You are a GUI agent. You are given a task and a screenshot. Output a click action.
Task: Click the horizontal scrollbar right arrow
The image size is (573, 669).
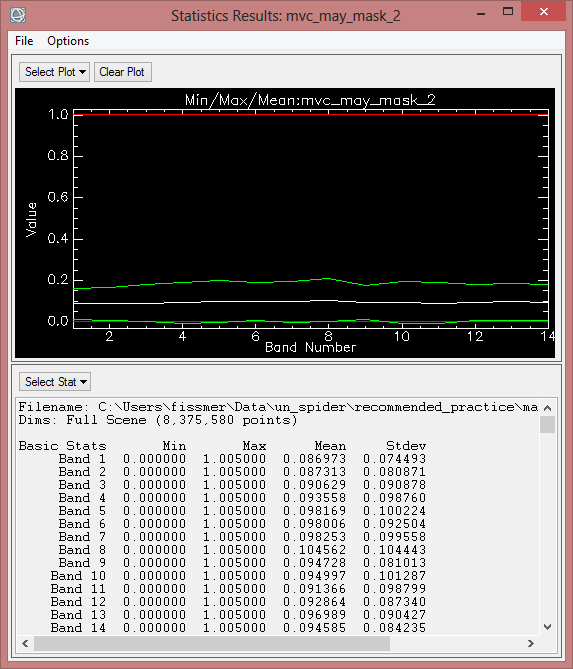click(x=530, y=643)
